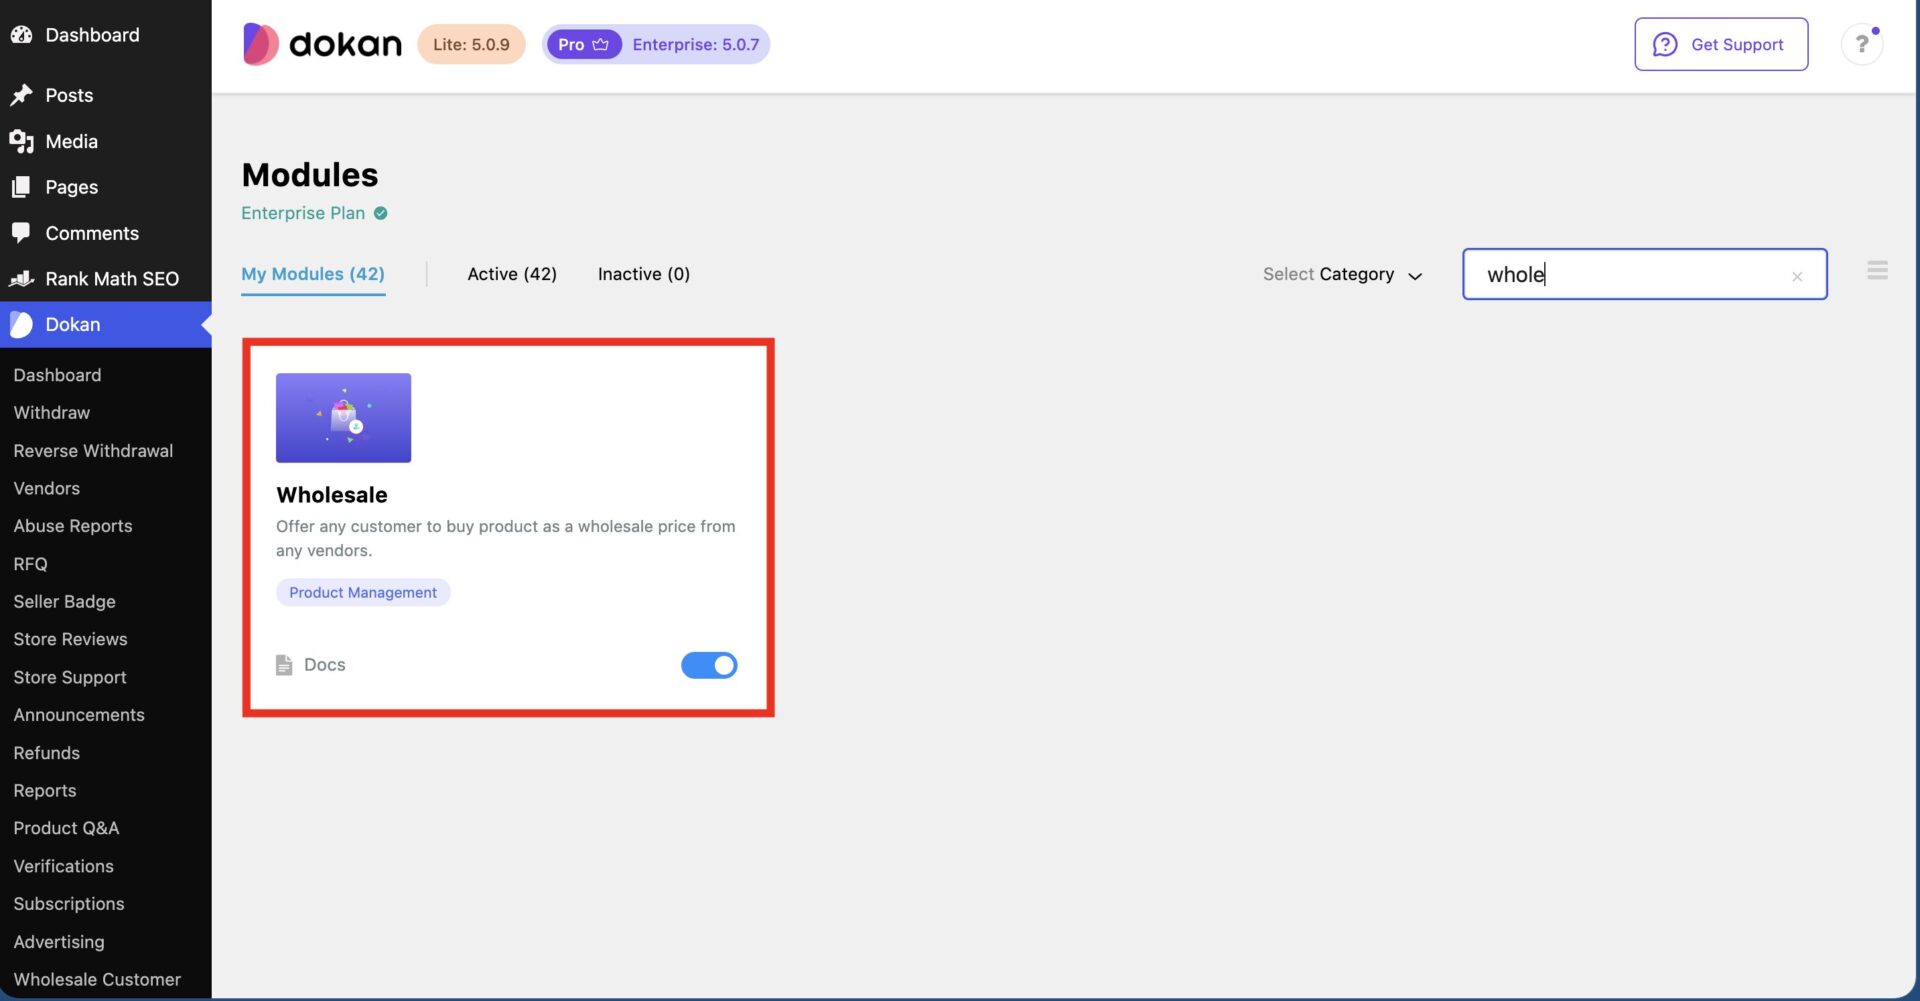Click the Rank Math SEO icon
The image size is (1920, 1001).
click(21, 279)
